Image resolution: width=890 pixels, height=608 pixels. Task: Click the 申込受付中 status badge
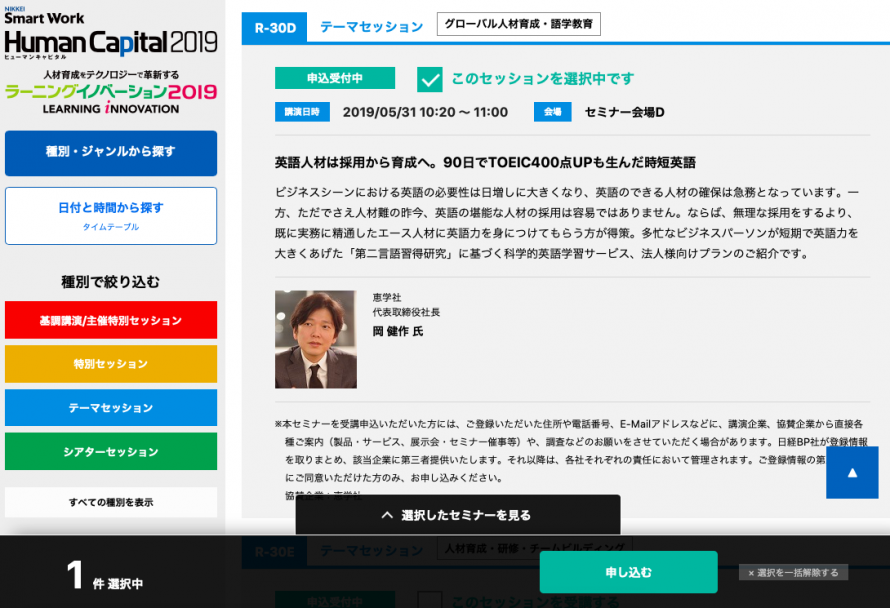click(x=335, y=78)
